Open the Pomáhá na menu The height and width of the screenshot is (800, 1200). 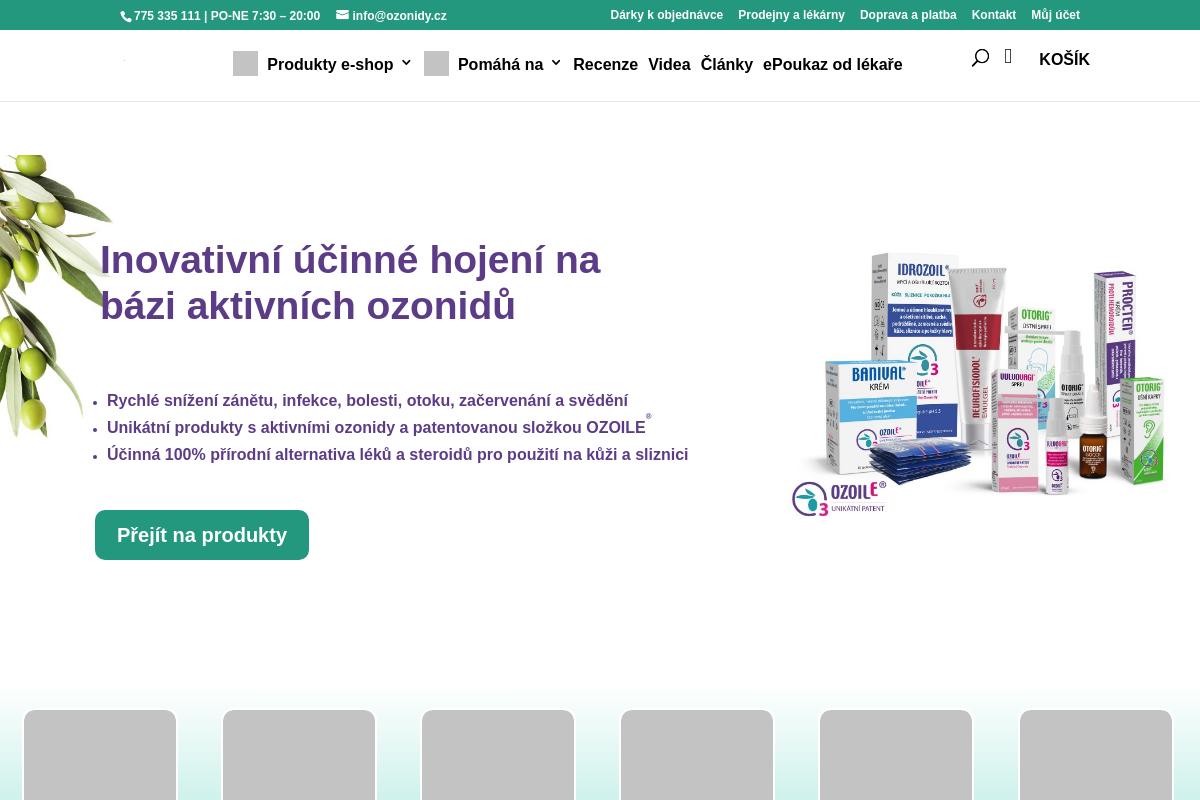pyautogui.click(x=500, y=64)
